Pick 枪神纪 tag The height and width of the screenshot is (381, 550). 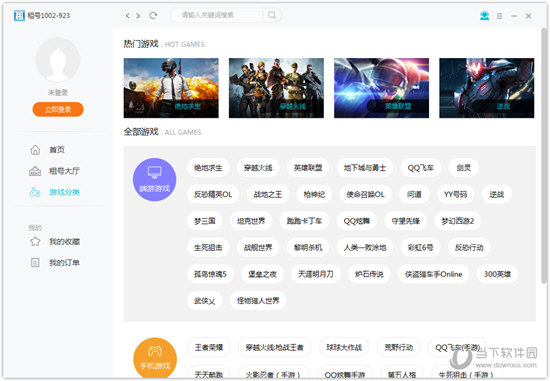pyautogui.click(x=314, y=194)
